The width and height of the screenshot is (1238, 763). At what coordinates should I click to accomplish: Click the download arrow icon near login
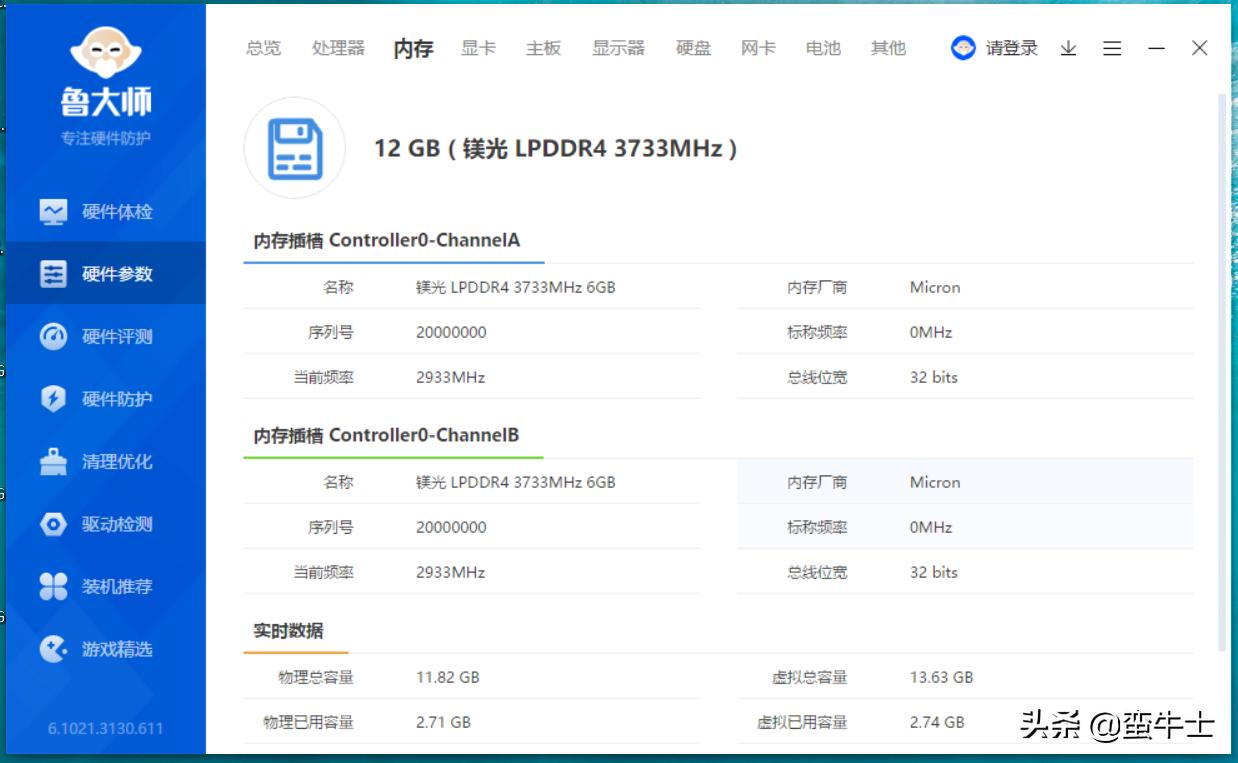click(1068, 48)
